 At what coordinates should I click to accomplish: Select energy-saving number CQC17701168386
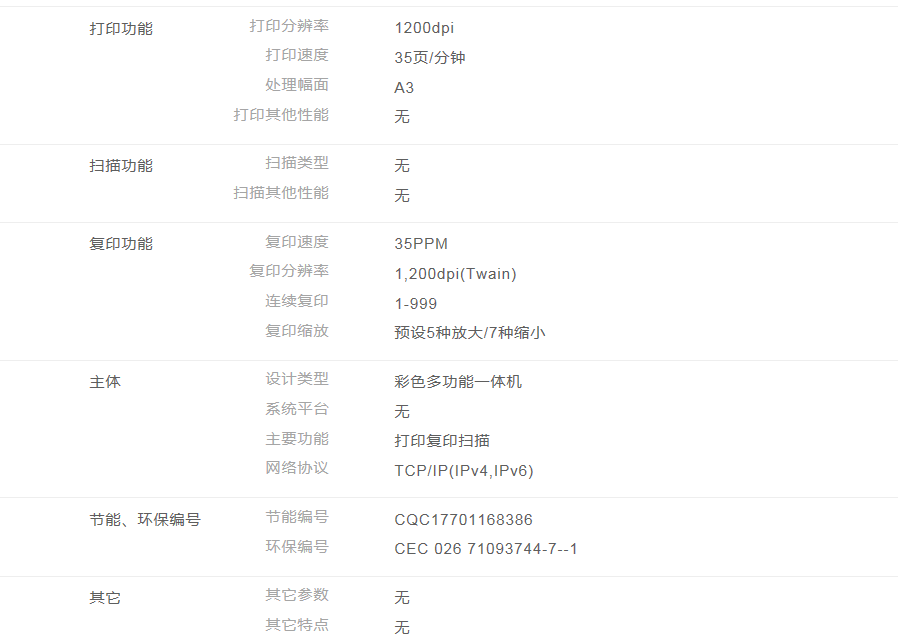click(x=464, y=520)
